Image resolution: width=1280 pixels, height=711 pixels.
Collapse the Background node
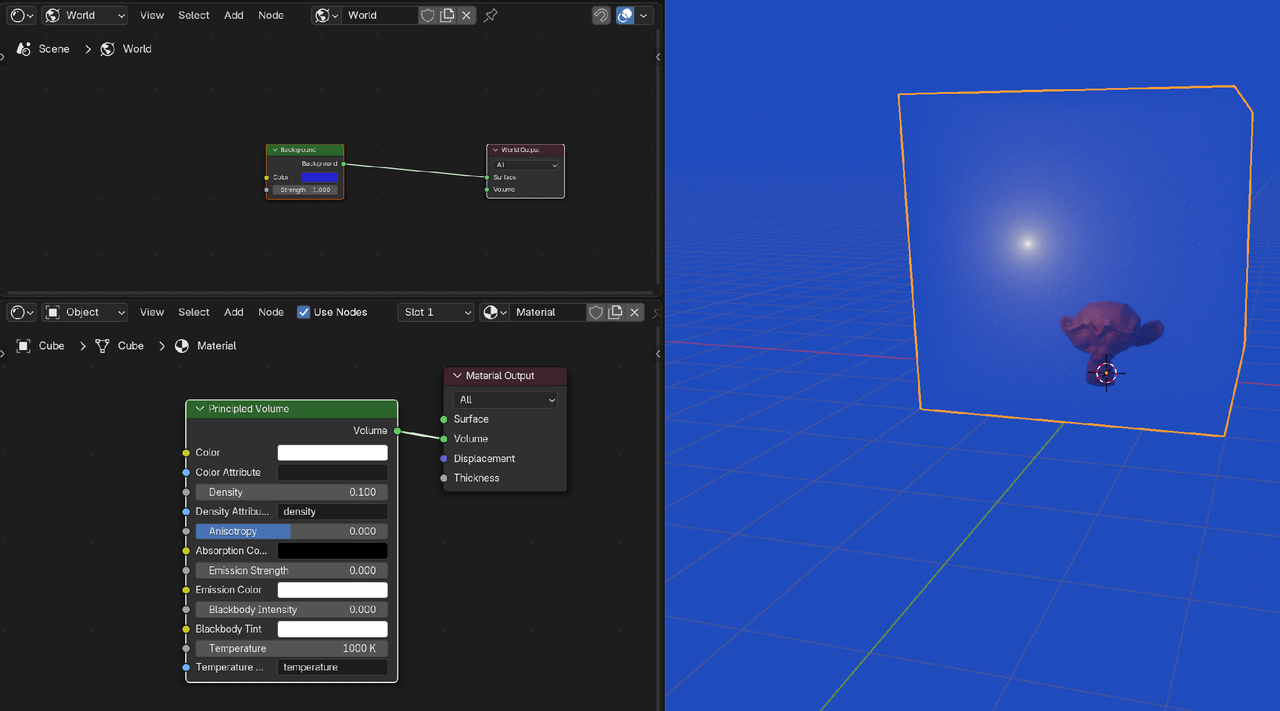click(x=275, y=150)
